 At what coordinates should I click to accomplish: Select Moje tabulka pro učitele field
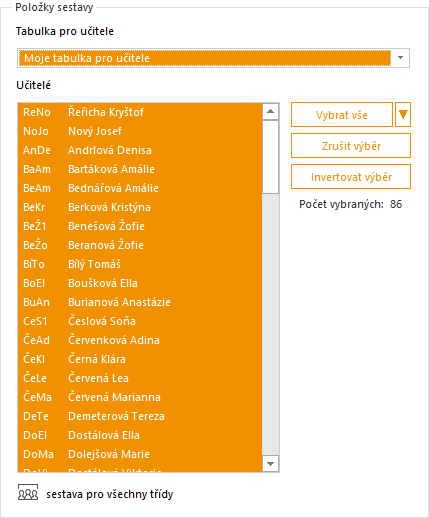point(204,58)
